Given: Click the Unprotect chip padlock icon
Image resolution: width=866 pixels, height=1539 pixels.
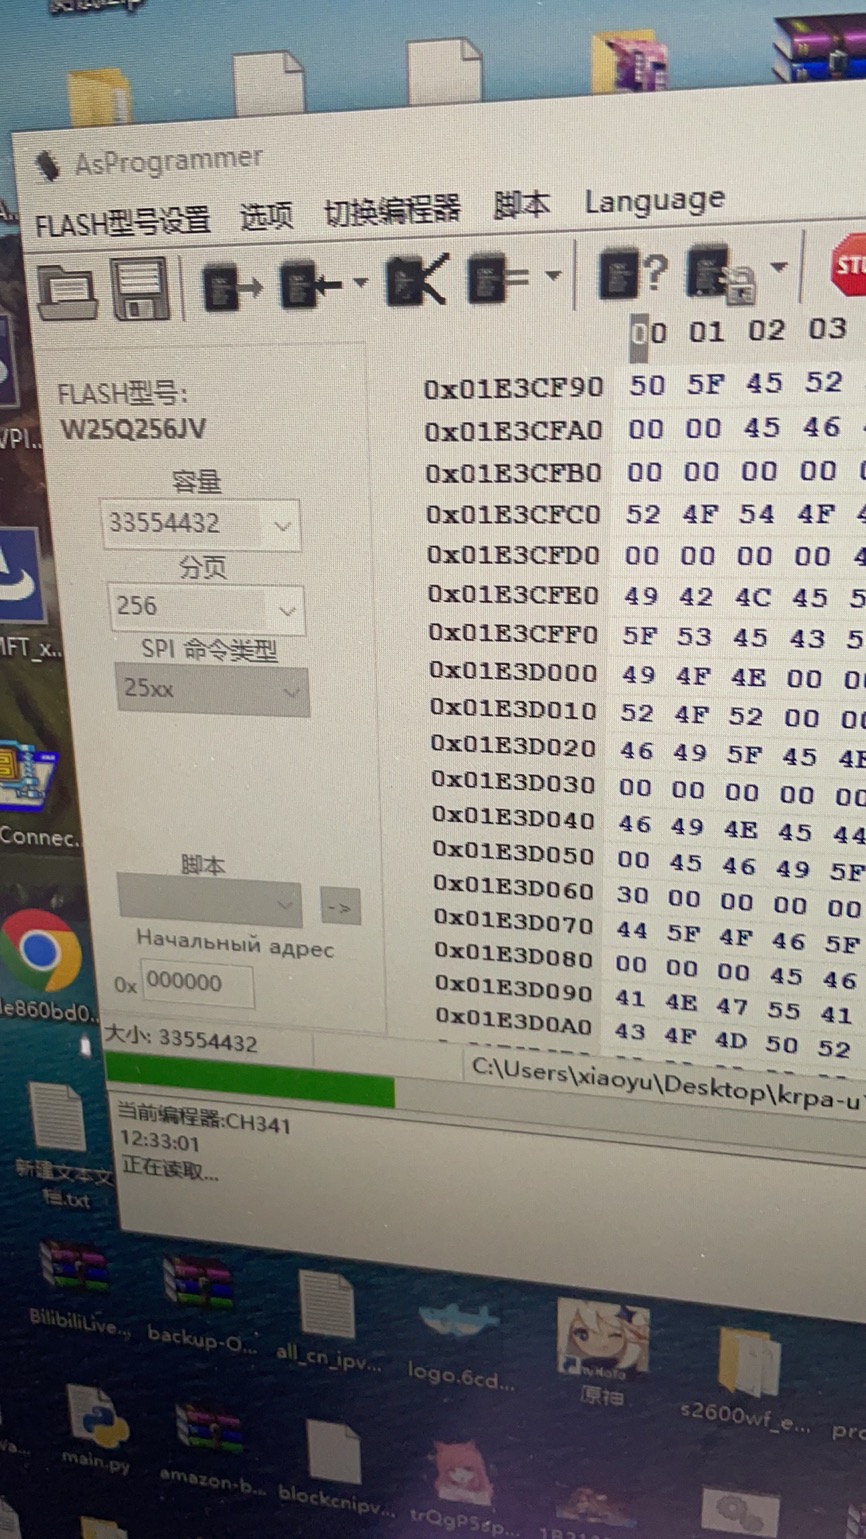Looking at the screenshot, I should (716, 272).
